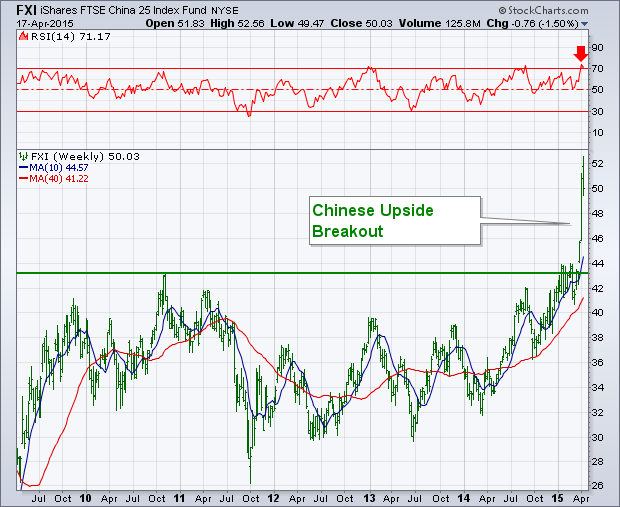Click the RSI axis label 10
Screen dimensions: 620x507
(x=597, y=132)
